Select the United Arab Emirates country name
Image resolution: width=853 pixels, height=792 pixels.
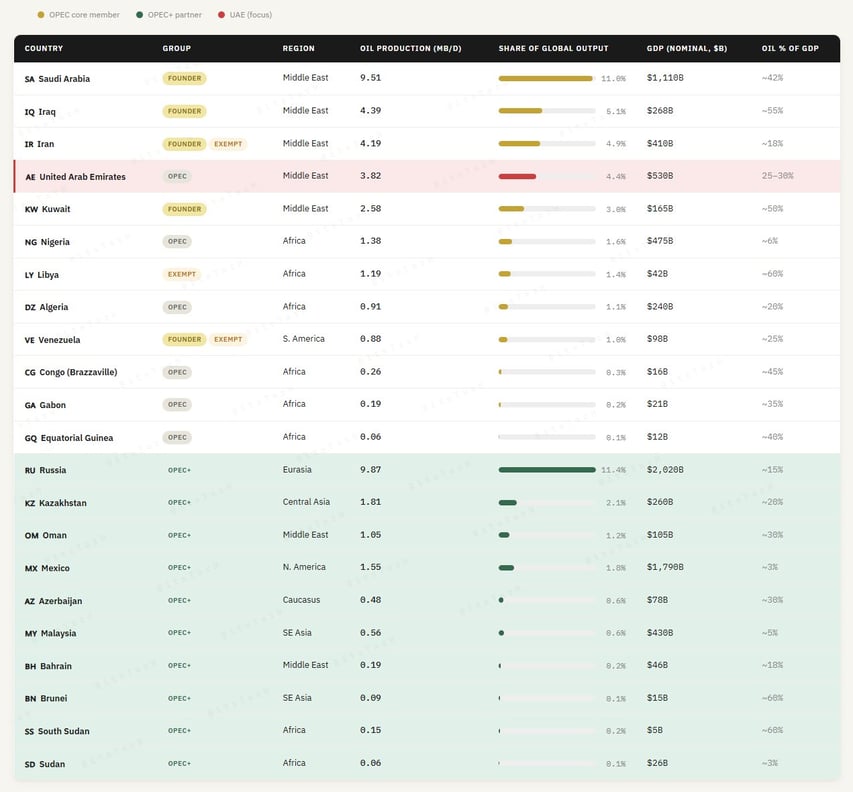pyautogui.click(x=82, y=177)
